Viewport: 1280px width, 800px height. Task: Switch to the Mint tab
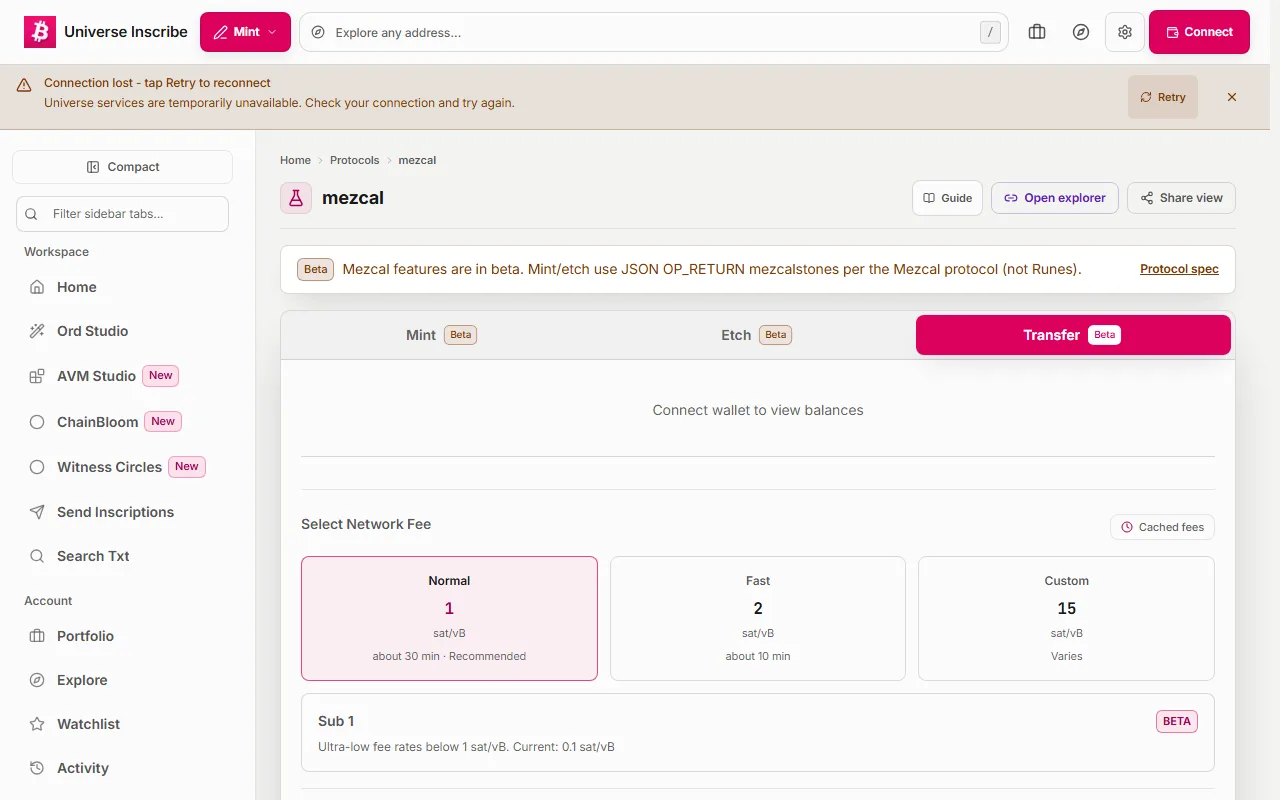(x=441, y=335)
